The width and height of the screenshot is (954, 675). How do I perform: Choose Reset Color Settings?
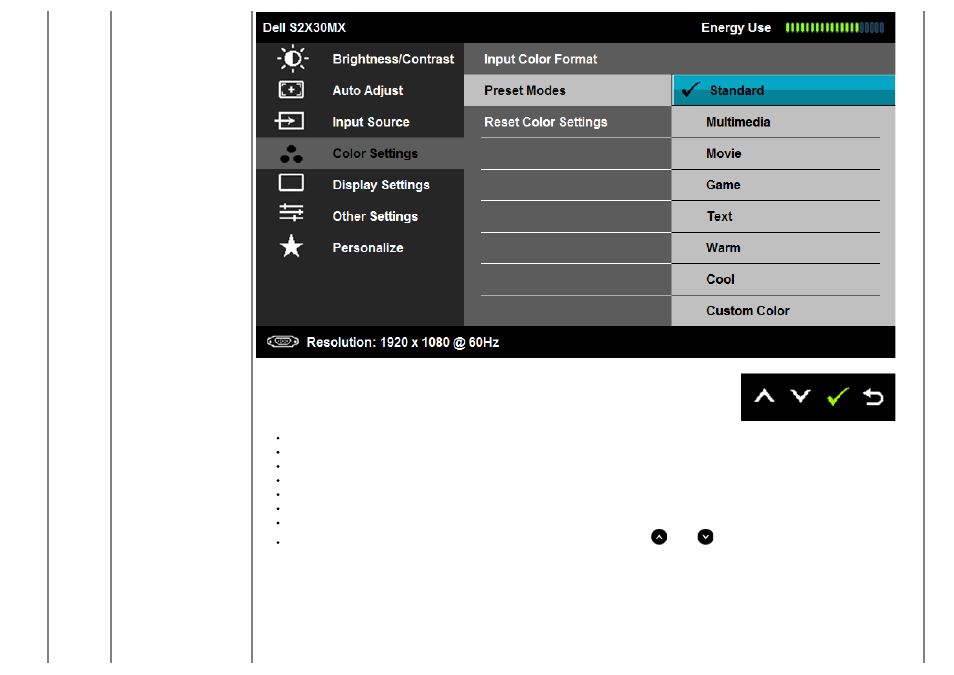[568, 122]
